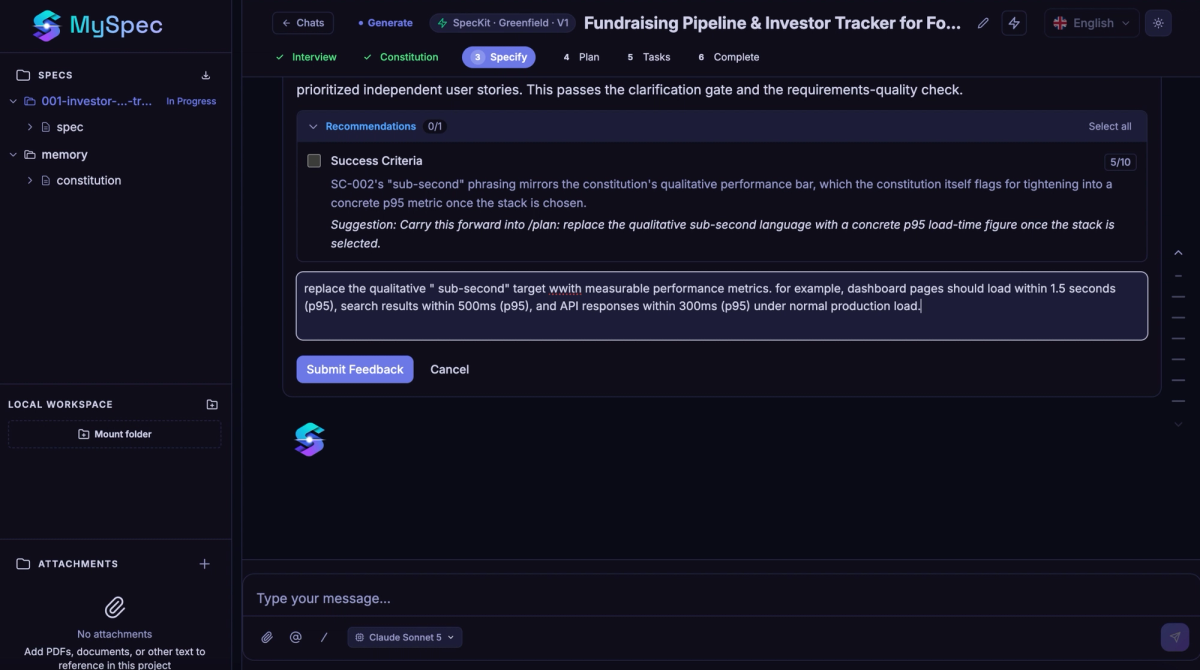1200x670 pixels.
Task: Click the folder icon beside SPECS heading
Action: click(x=23, y=75)
